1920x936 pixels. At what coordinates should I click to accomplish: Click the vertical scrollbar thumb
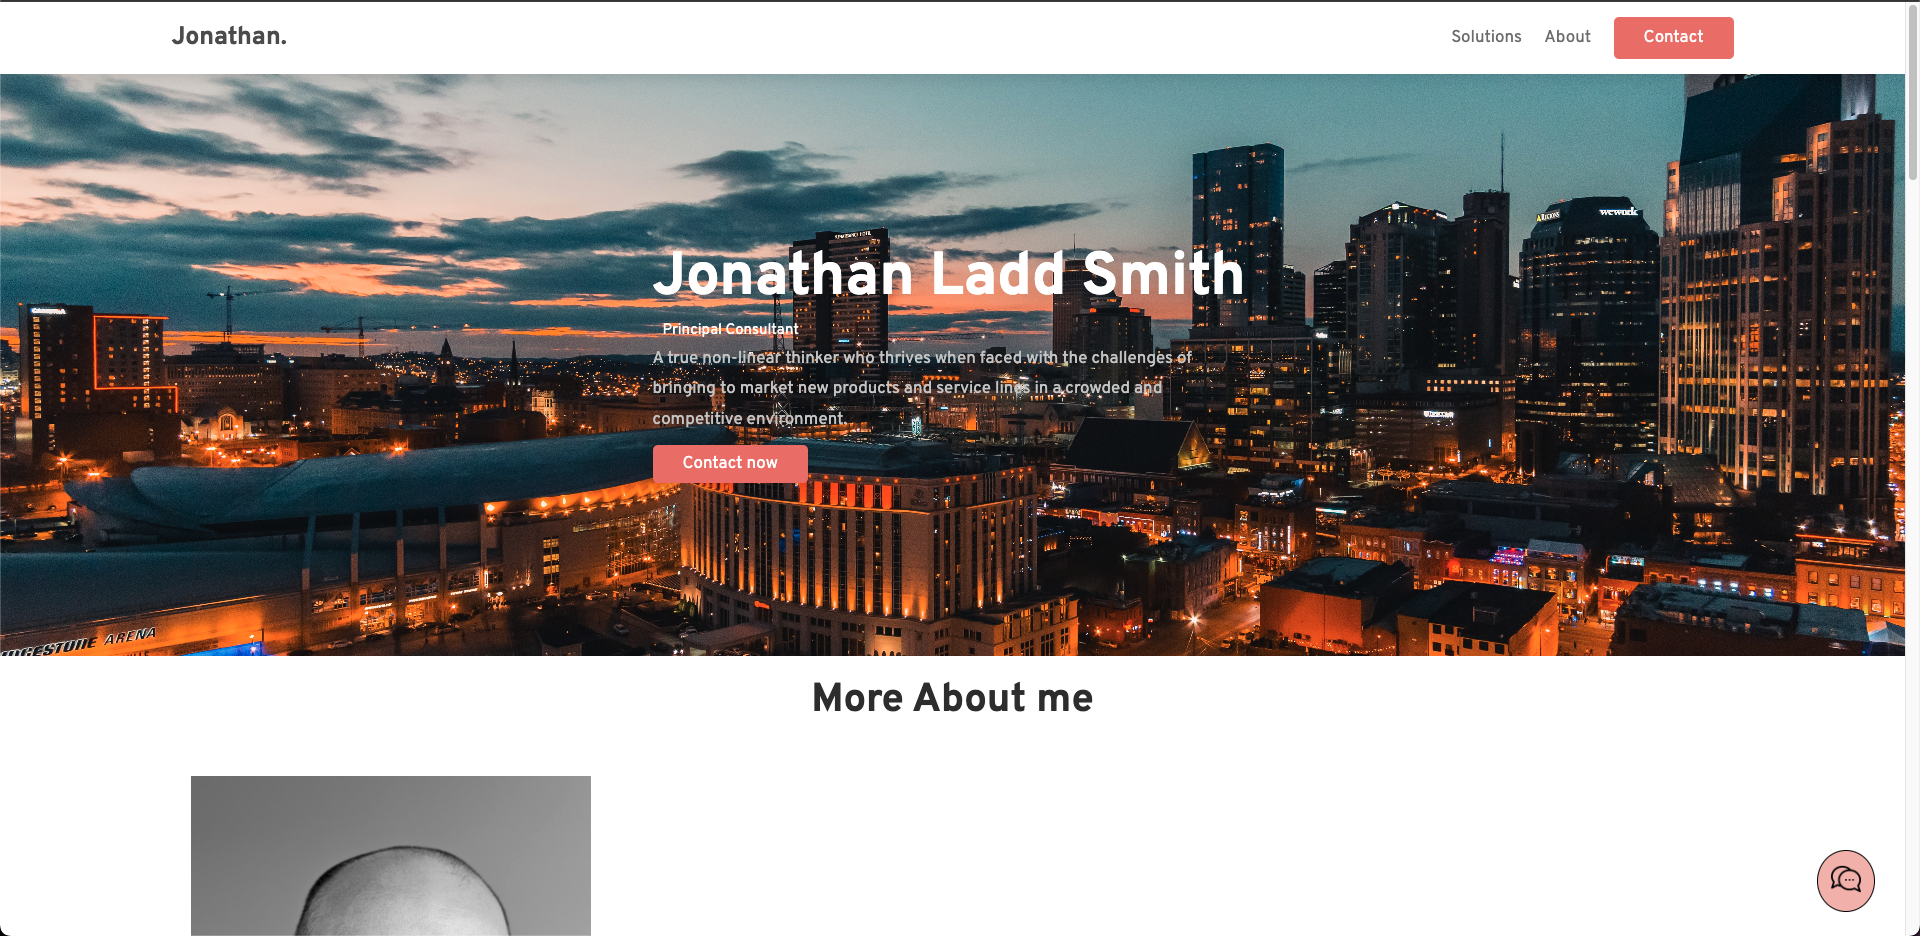pos(1912,92)
